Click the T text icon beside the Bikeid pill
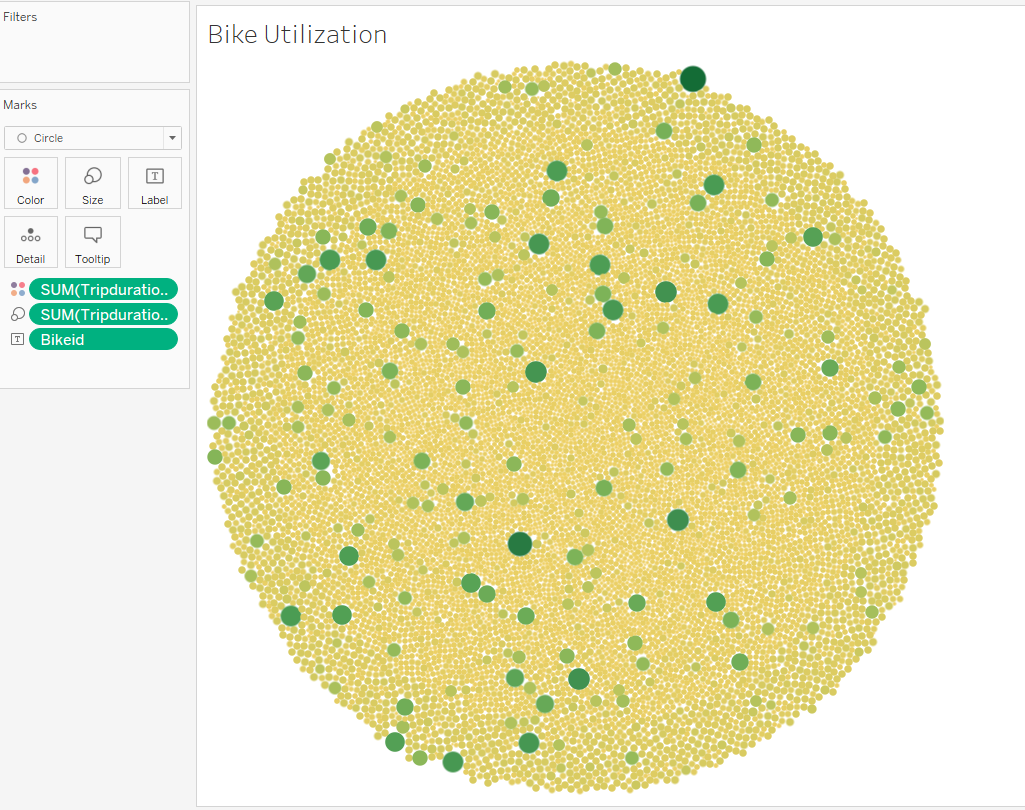 point(17,339)
